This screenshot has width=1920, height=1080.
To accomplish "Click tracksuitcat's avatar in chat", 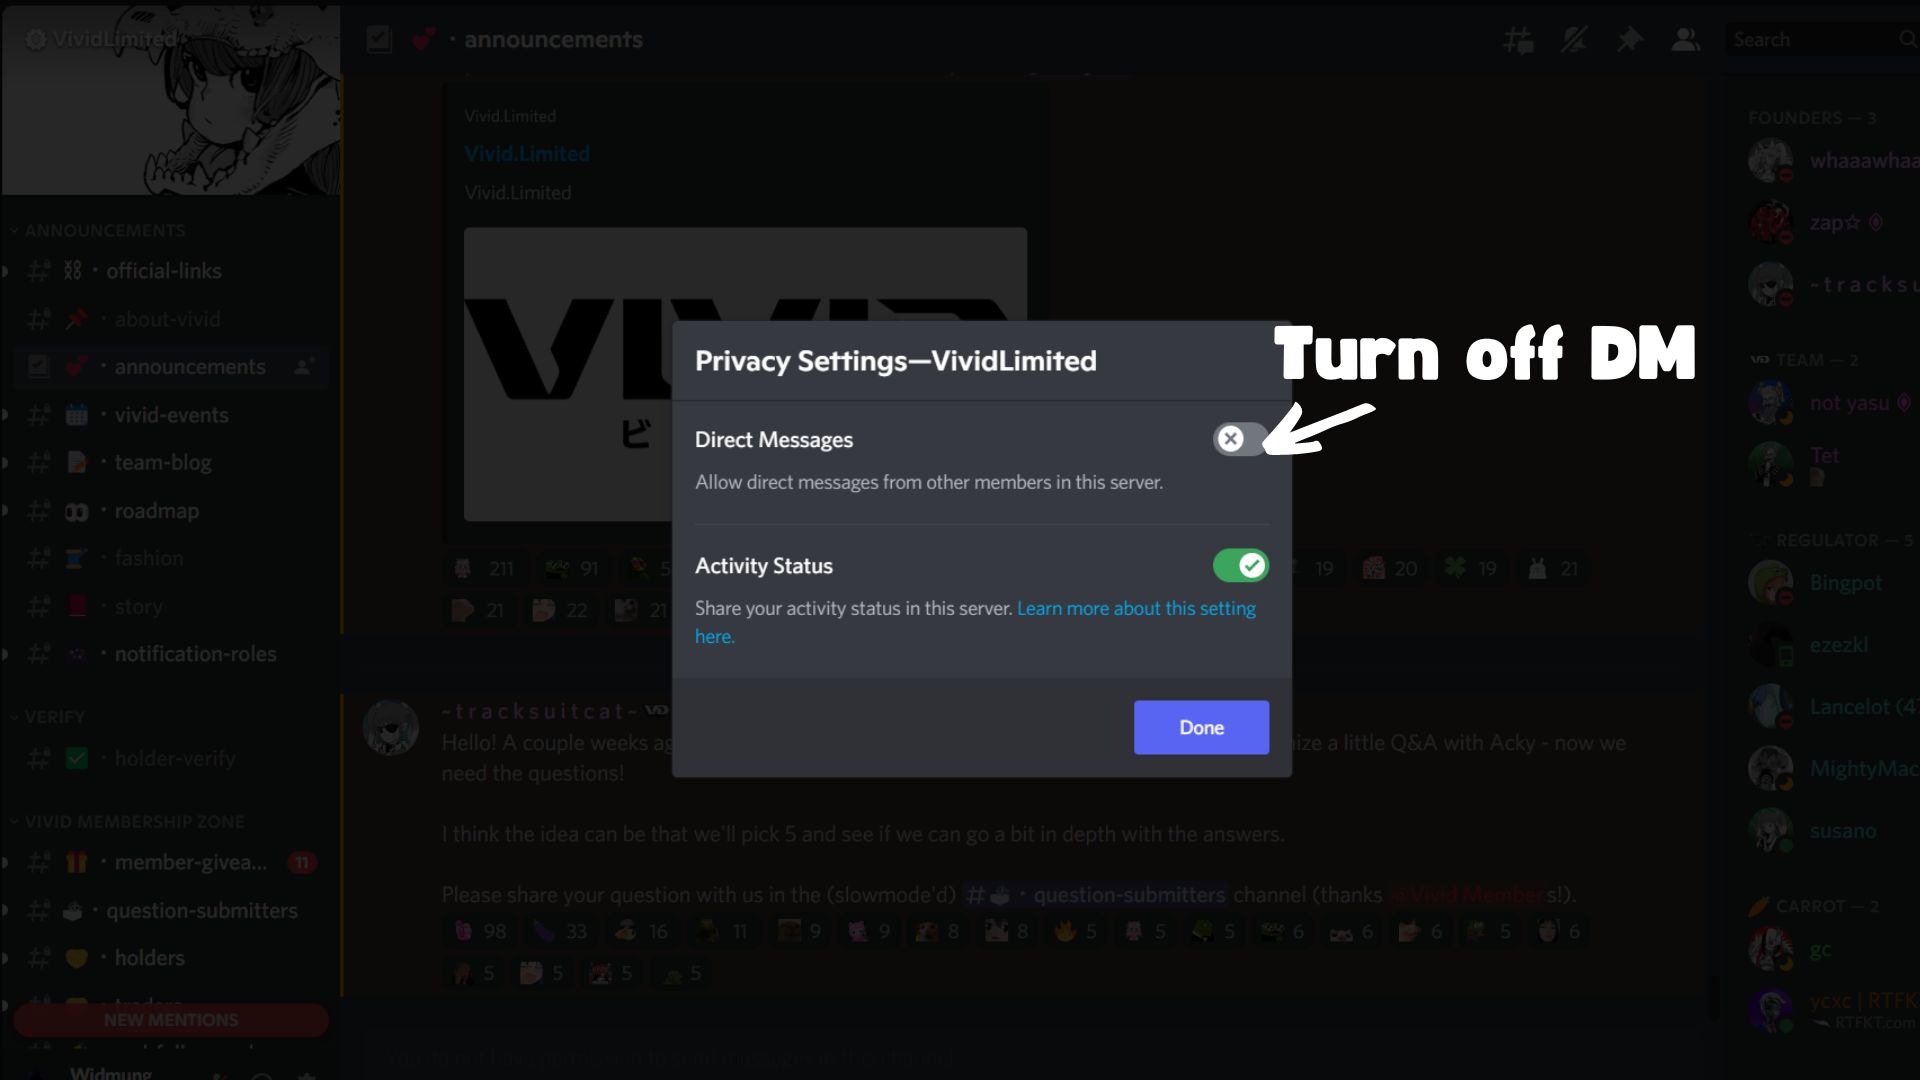I will [x=390, y=727].
